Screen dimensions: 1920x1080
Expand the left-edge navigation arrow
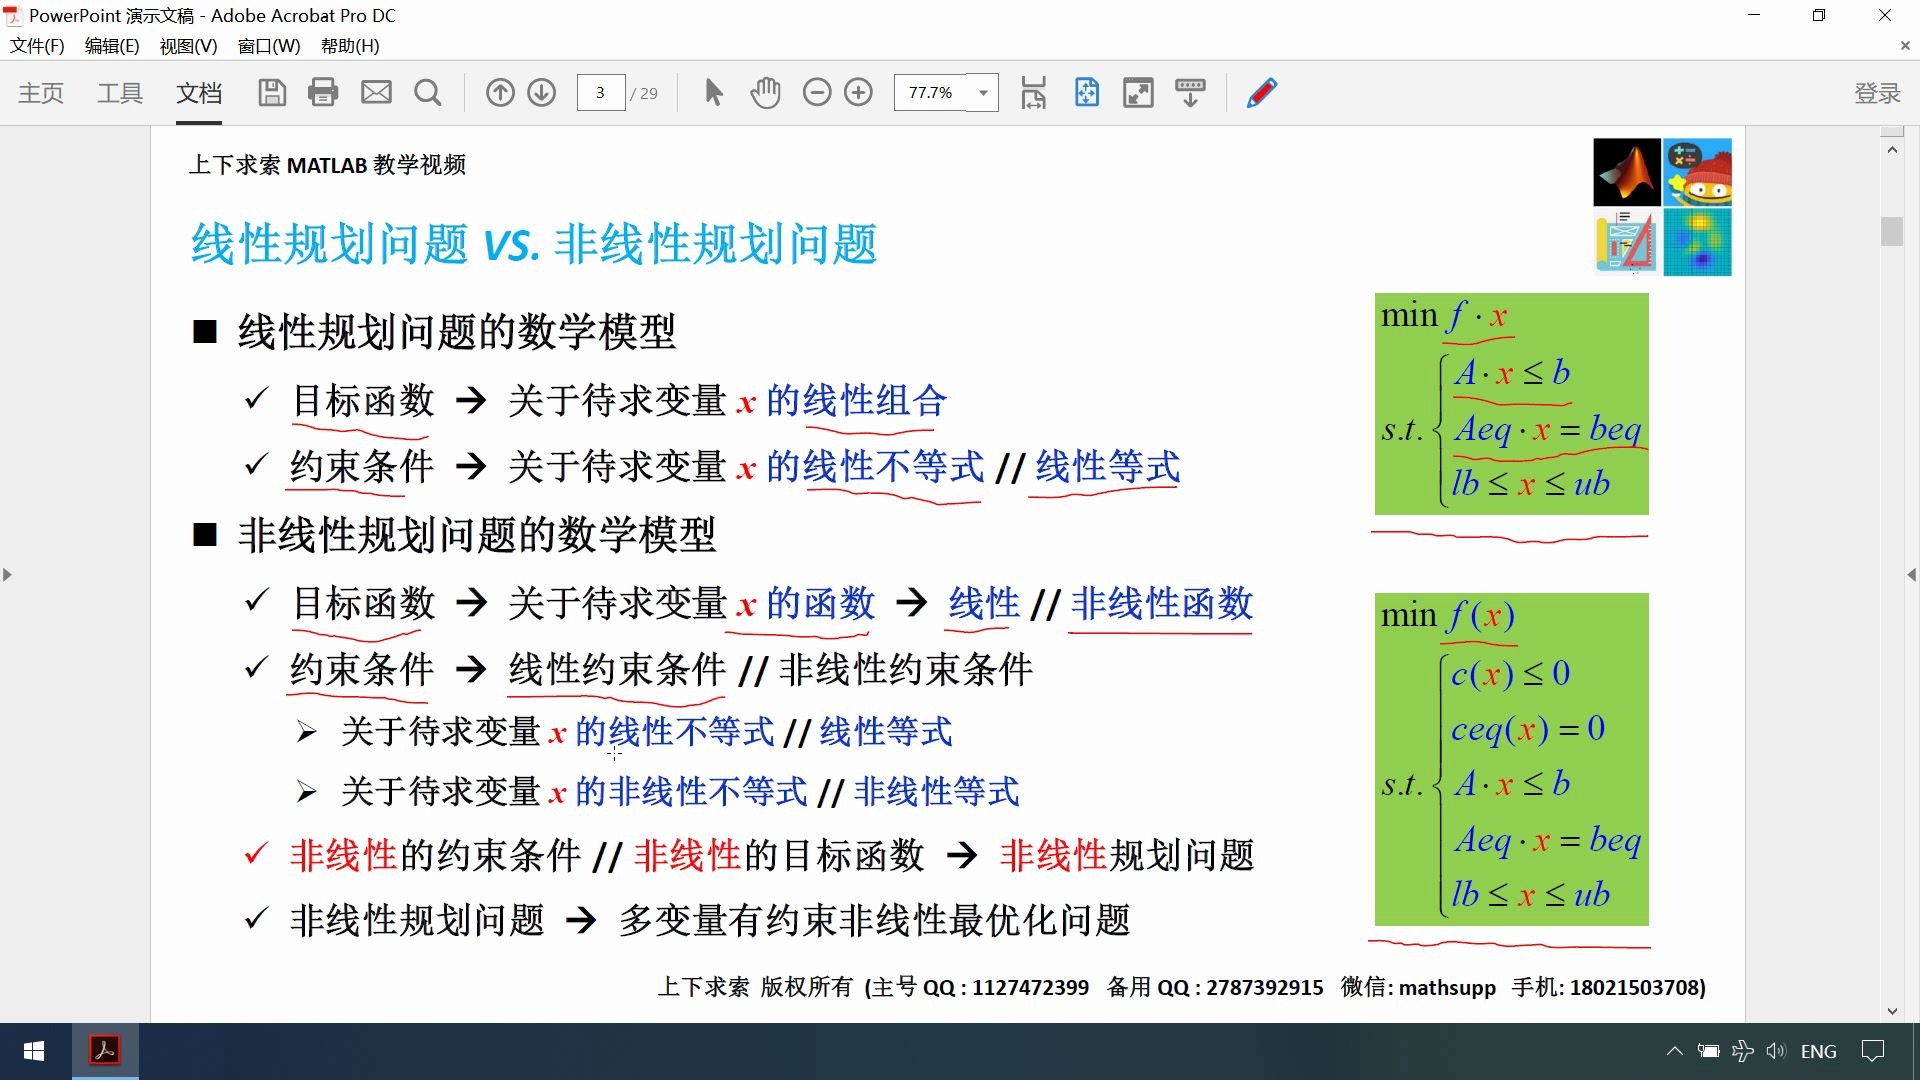7,575
